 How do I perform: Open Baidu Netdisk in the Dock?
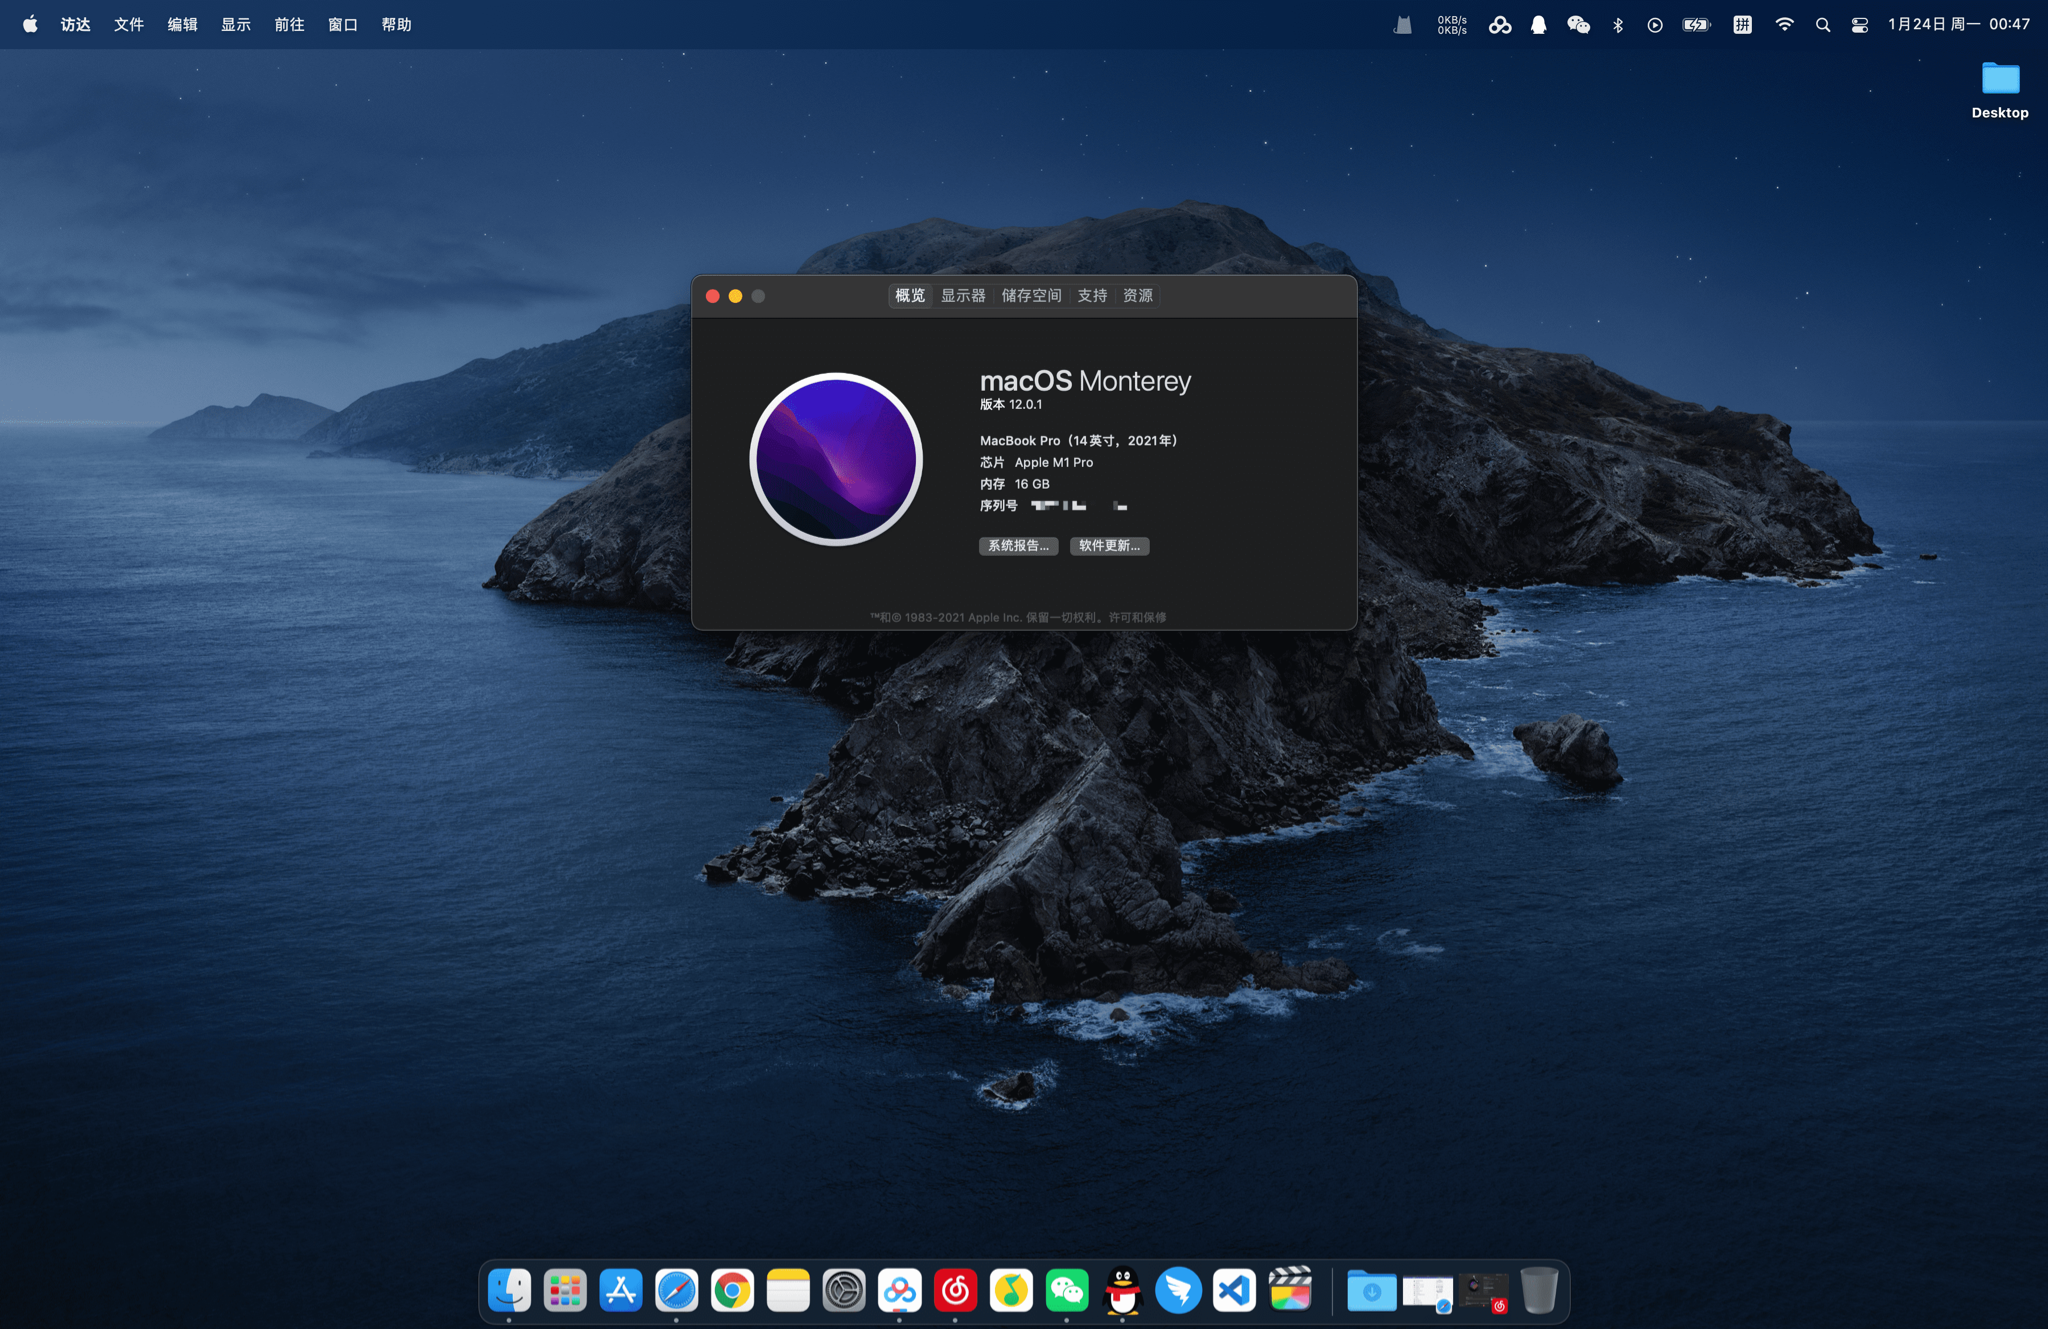(x=900, y=1290)
